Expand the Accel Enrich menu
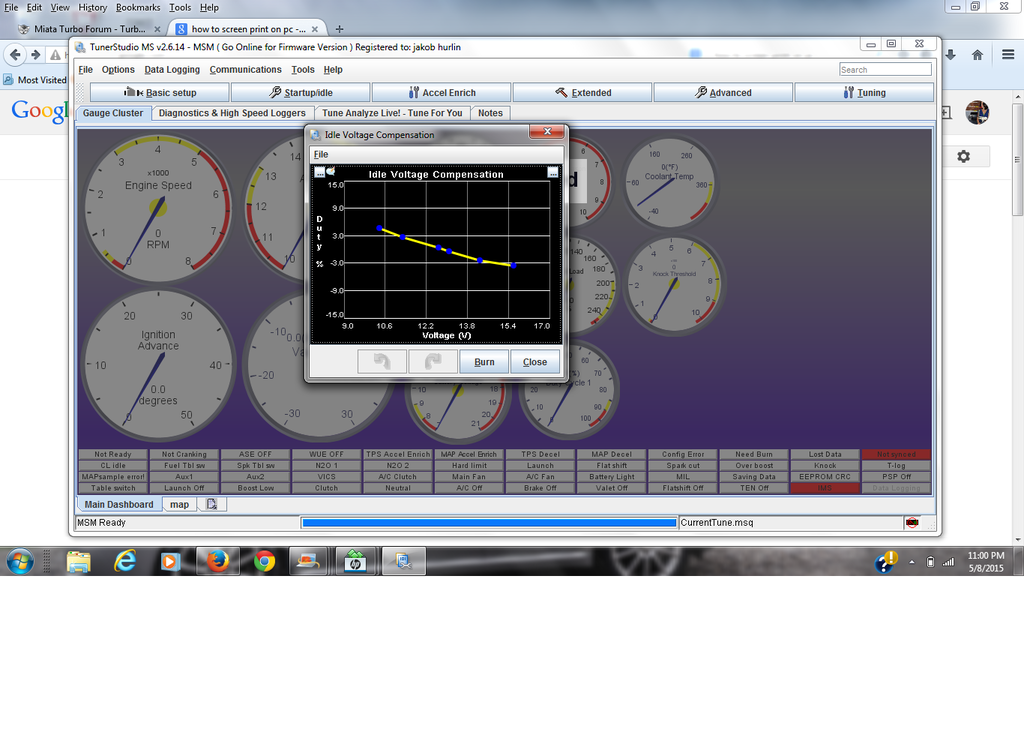The height and width of the screenshot is (750, 1024). (441, 92)
